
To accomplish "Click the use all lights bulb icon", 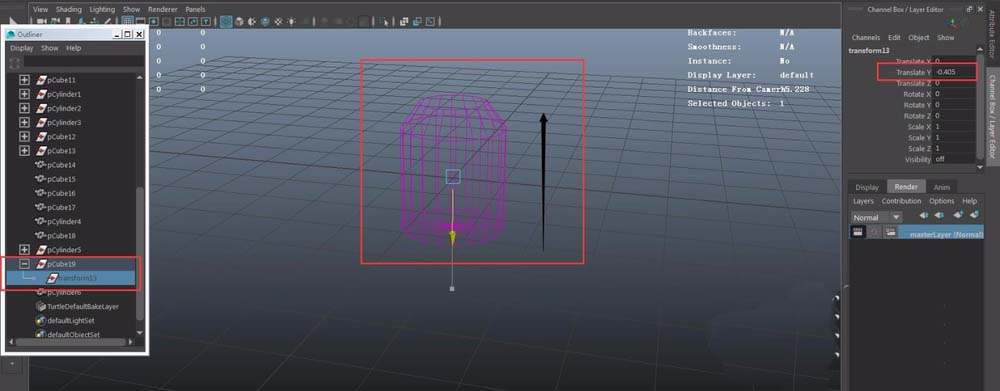I will click(291, 22).
